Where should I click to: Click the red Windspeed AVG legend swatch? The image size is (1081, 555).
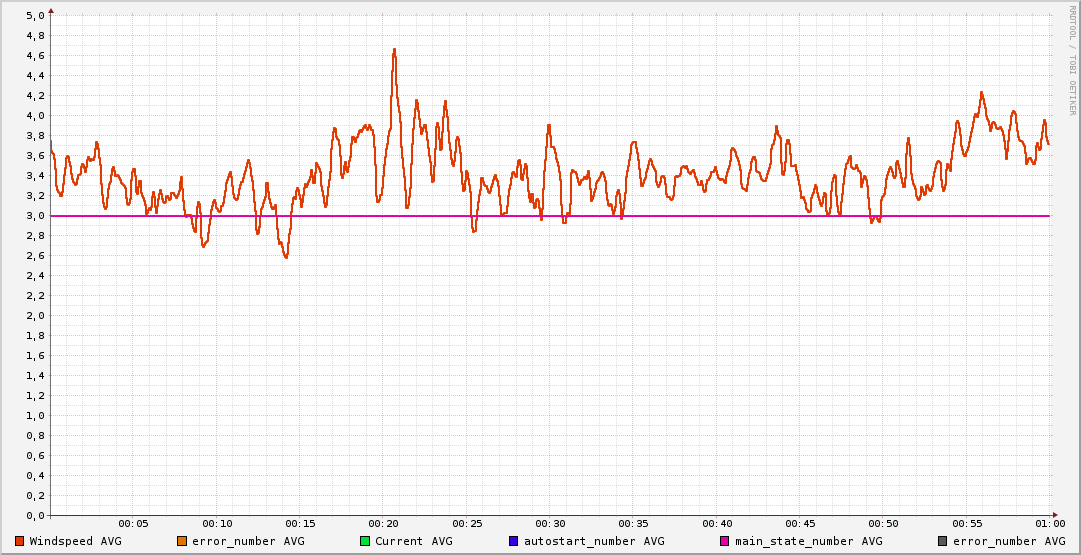point(20,541)
